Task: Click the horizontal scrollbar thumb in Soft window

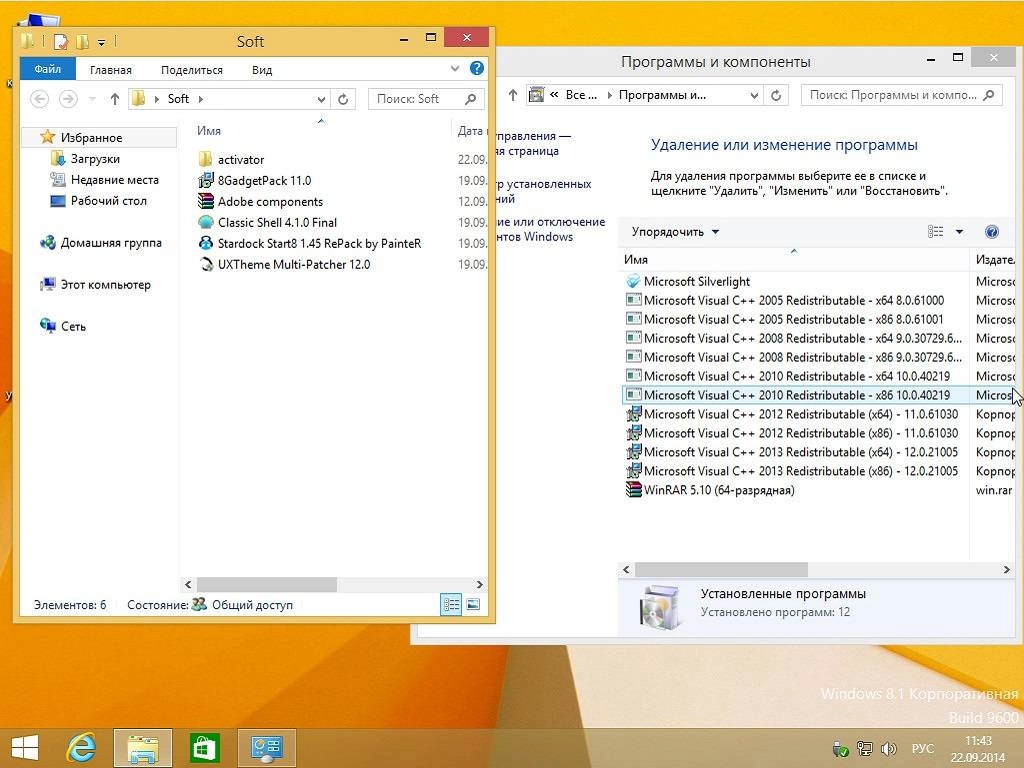Action: click(266, 584)
